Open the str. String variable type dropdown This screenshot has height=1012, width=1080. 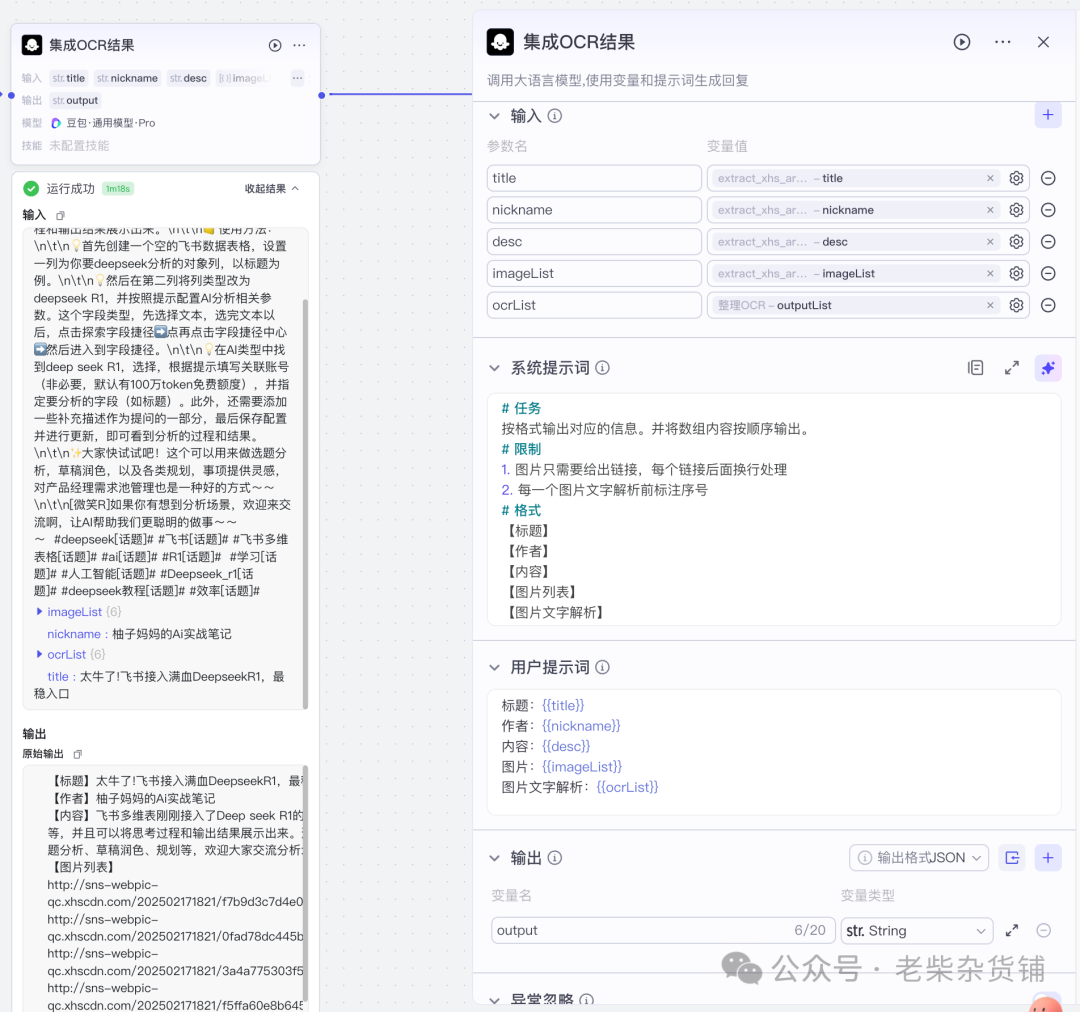[x=916, y=931]
